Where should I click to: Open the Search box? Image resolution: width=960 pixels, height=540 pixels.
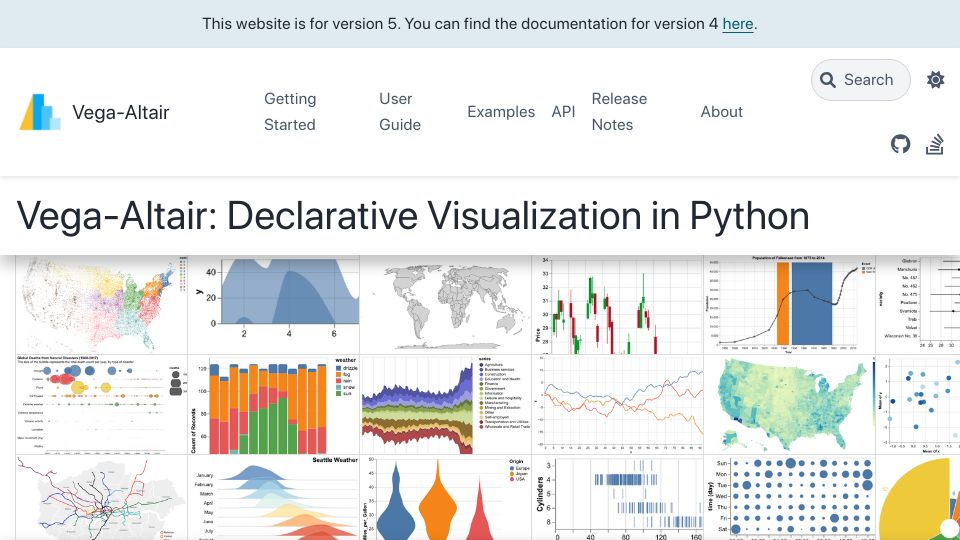[860, 80]
